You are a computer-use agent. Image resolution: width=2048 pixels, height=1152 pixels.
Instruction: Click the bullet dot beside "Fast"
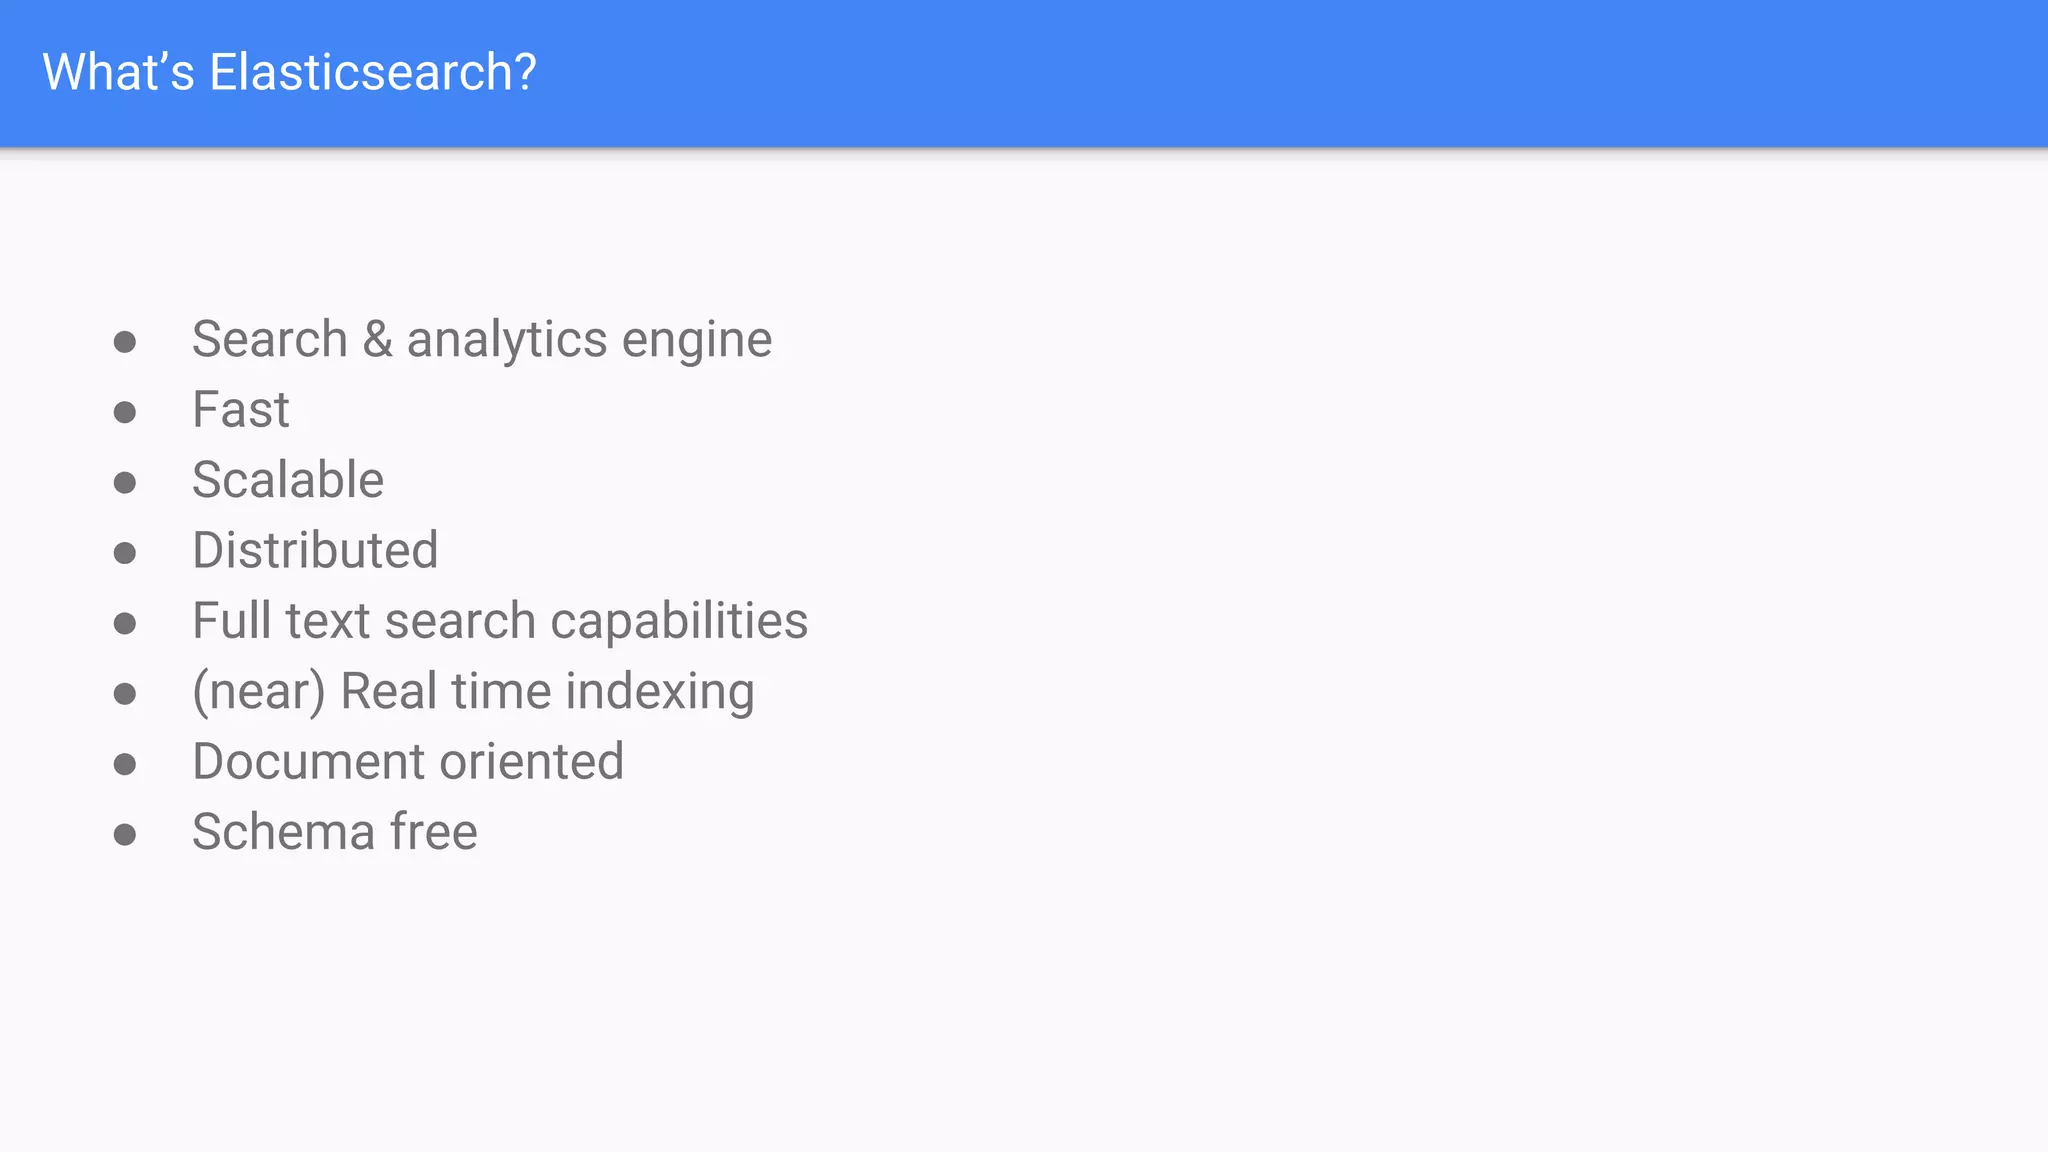pyautogui.click(x=125, y=412)
